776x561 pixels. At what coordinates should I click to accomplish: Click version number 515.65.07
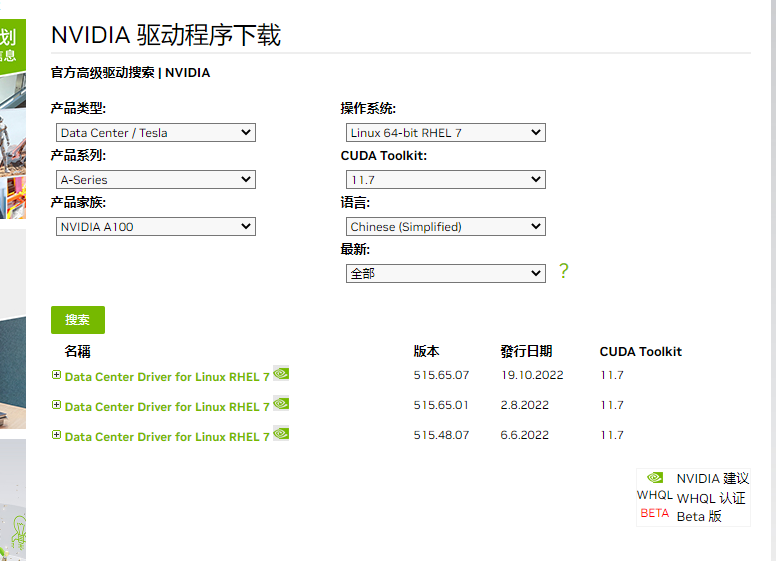tap(441, 375)
